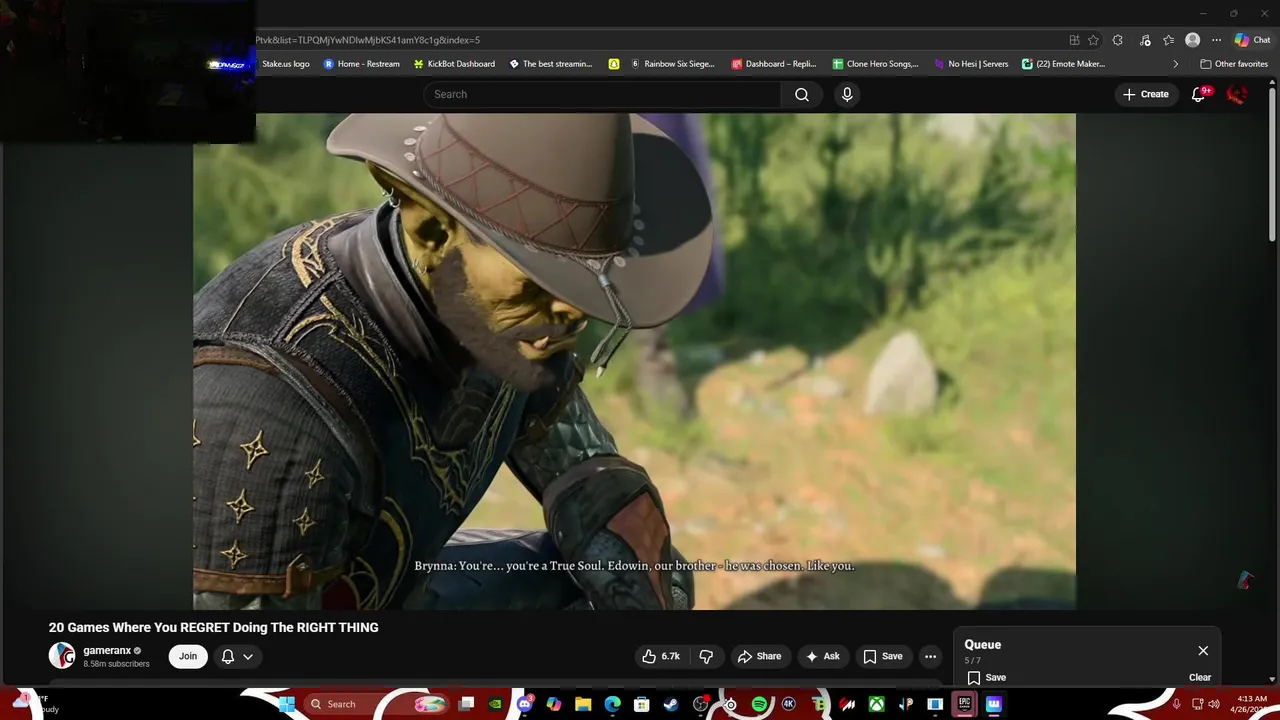Start voice search with microphone icon
The image size is (1280, 720).
(x=847, y=94)
